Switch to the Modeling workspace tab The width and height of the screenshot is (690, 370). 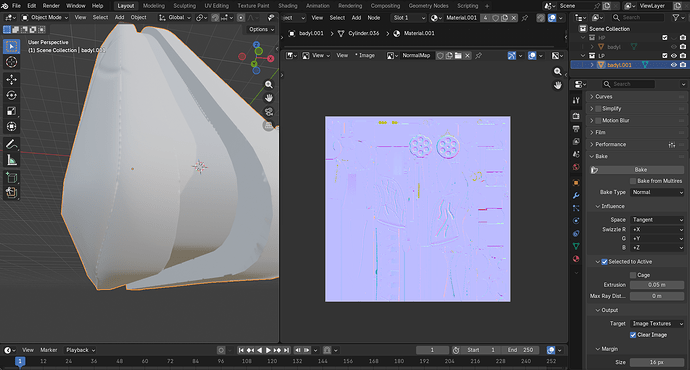click(154, 6)
